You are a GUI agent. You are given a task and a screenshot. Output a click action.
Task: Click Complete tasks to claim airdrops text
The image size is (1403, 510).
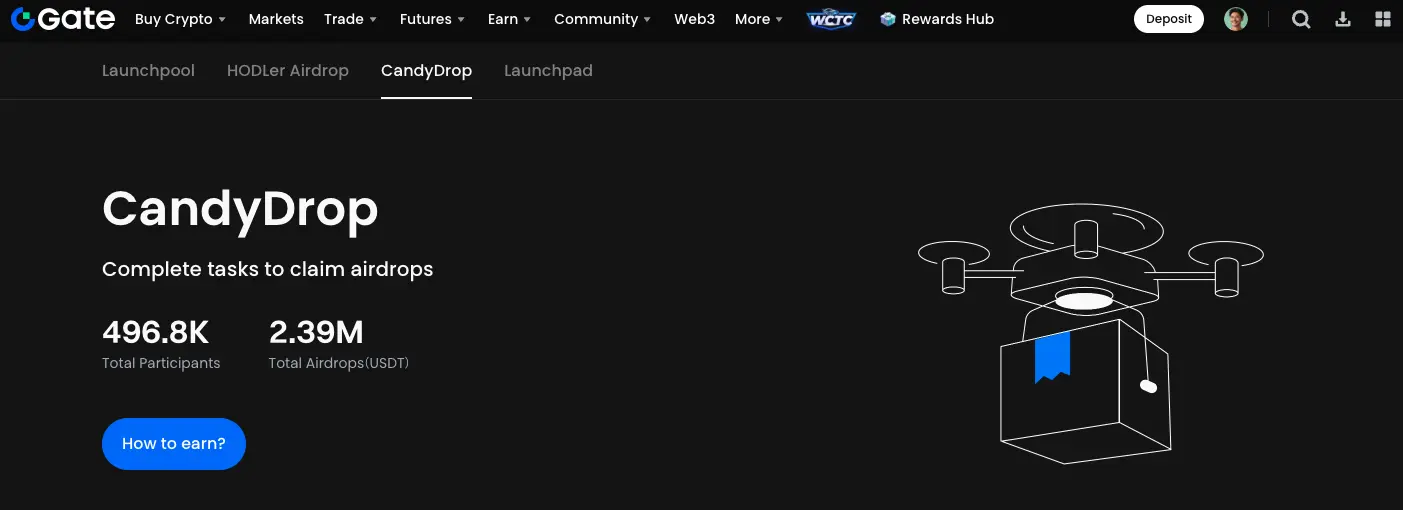pyautogui.click(x=268, y=270)
